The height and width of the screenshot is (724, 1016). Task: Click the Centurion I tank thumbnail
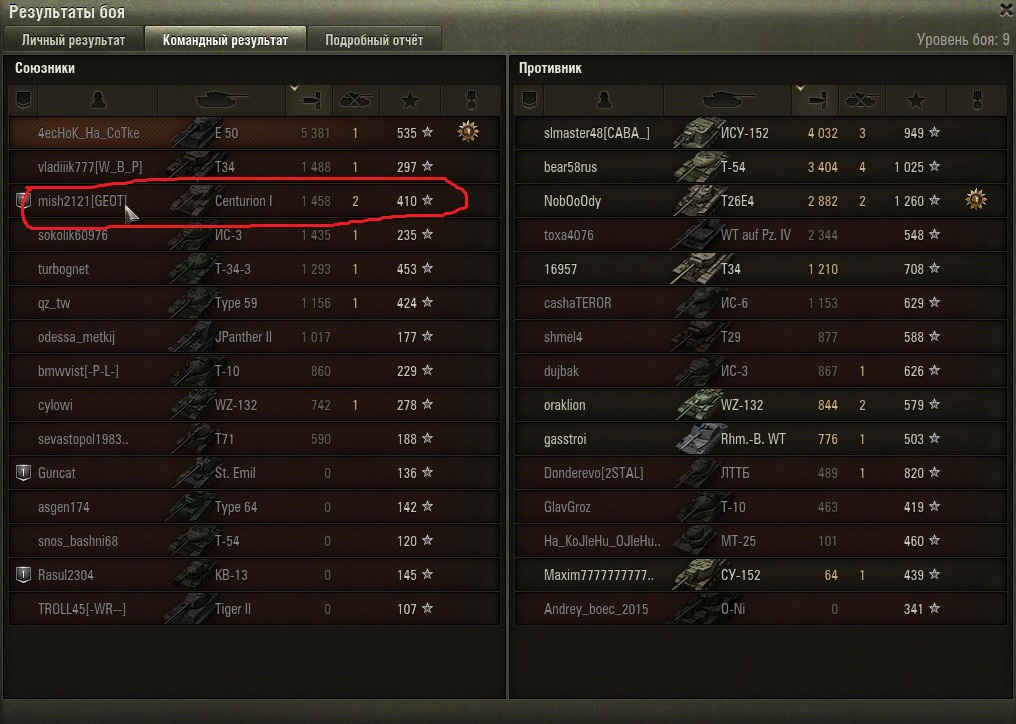click(x=191, y=200)
